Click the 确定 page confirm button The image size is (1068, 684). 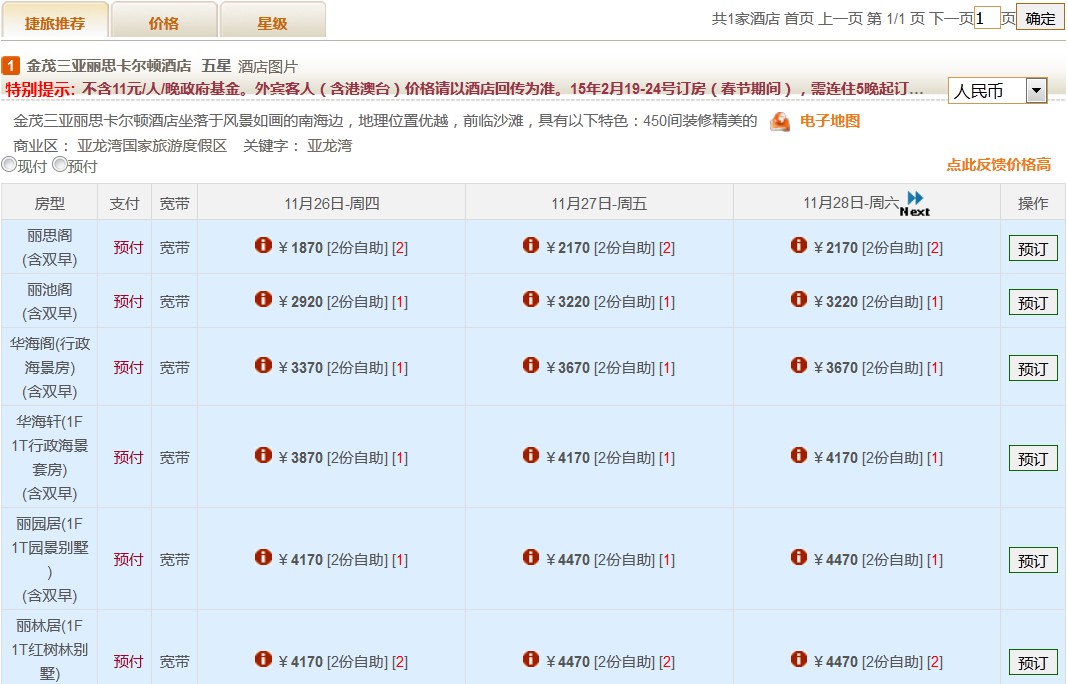1040,18
